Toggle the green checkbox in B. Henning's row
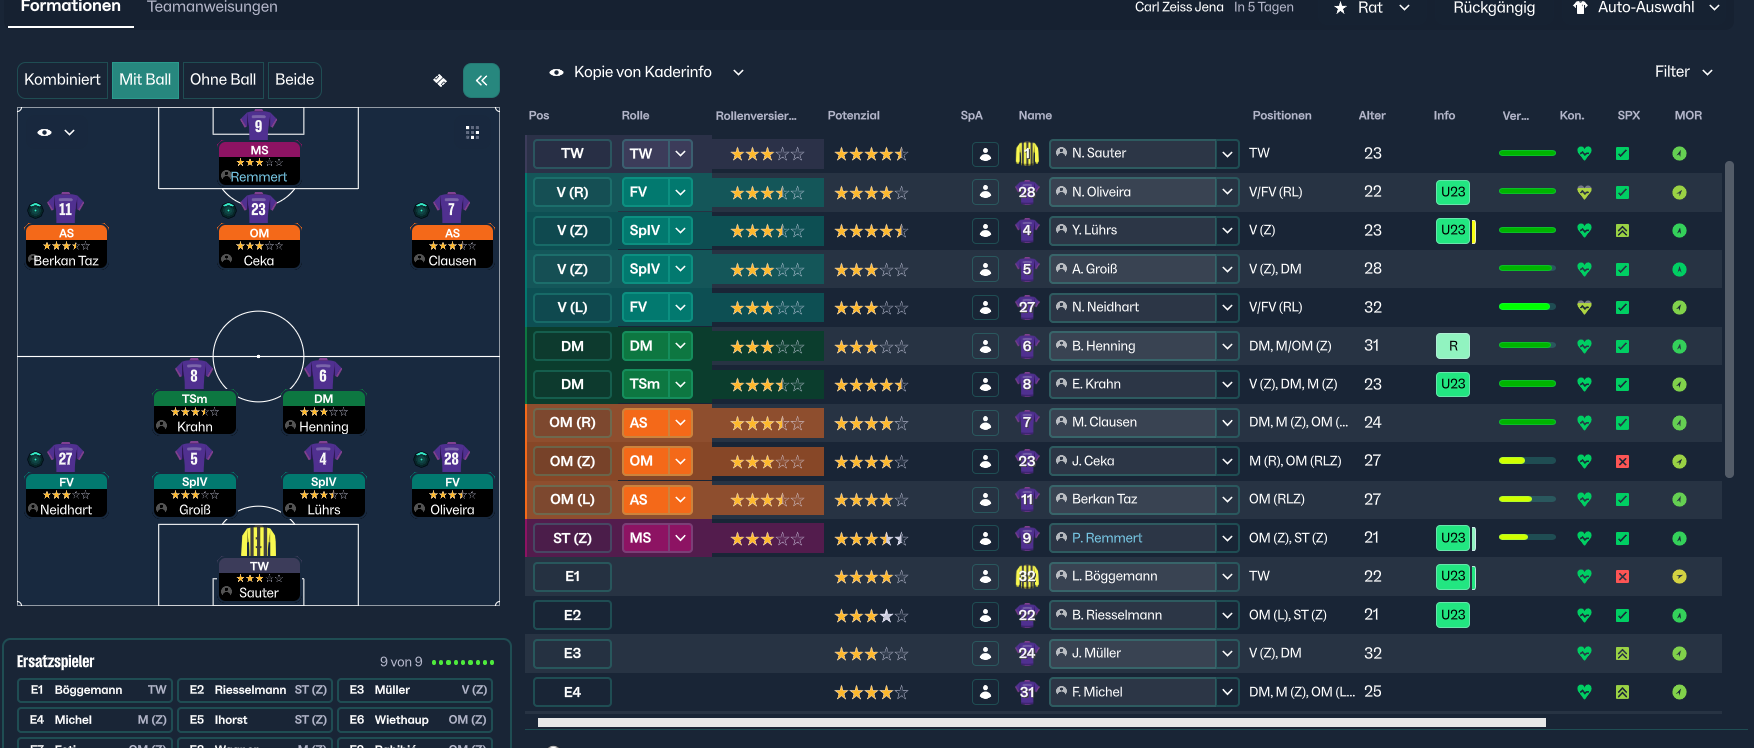 pos(1622,346)
